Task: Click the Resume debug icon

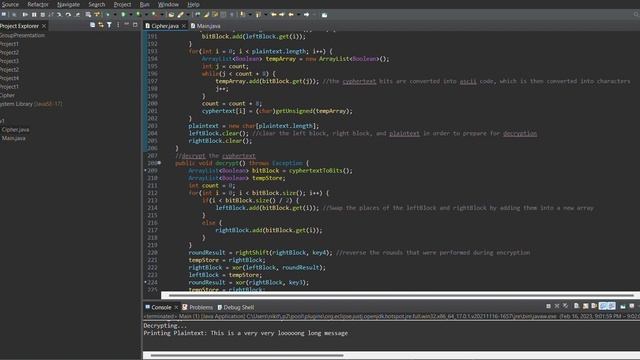Action: 25,14
